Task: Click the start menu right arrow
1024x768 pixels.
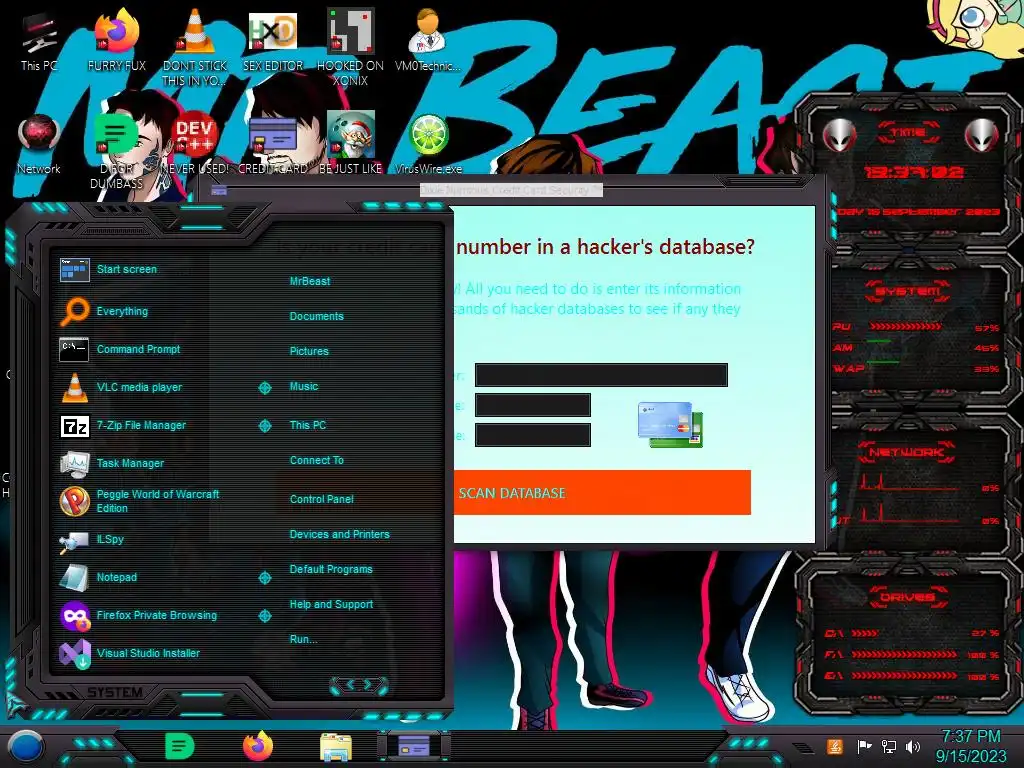Action: [368, 684]
